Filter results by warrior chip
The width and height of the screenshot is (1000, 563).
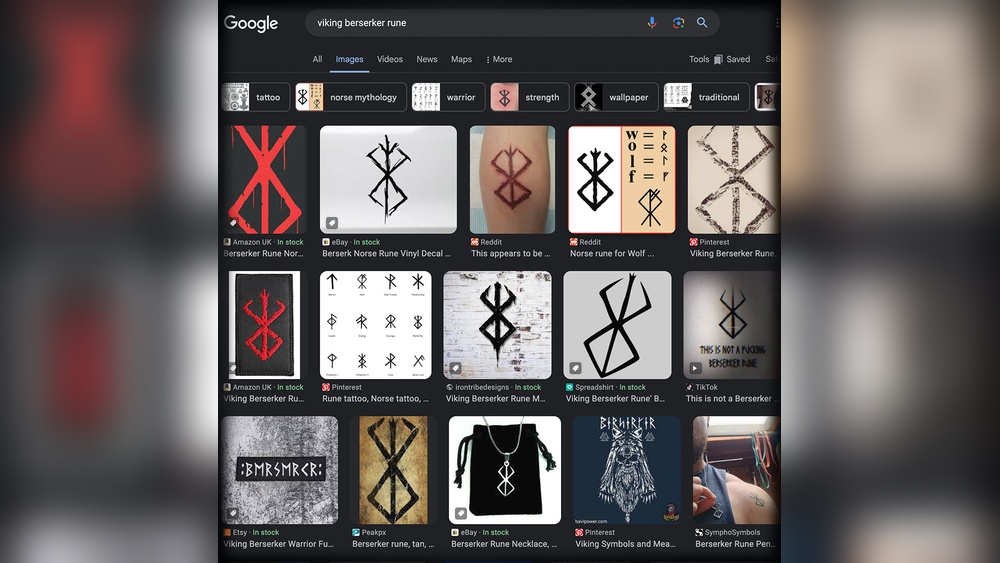point(448,97)
